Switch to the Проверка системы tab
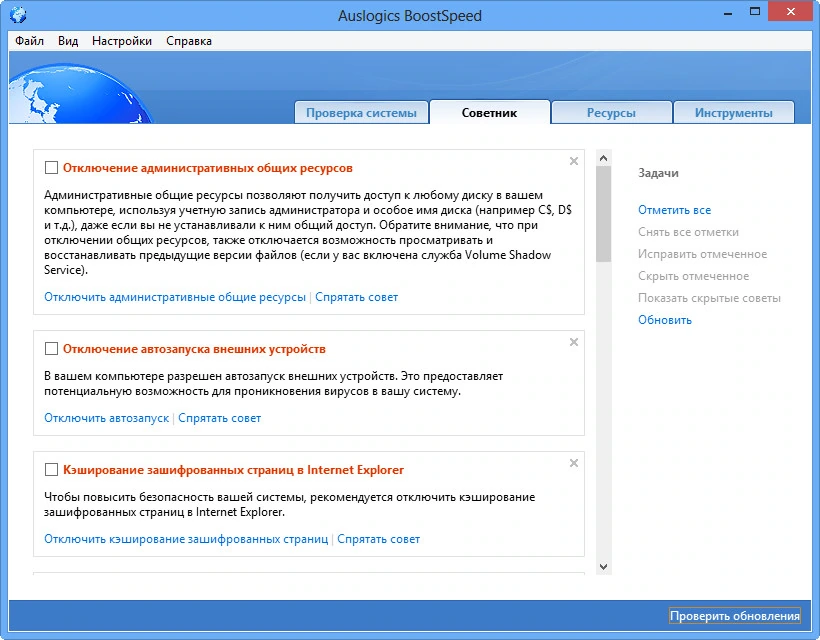Image resolution: width=820 pixels, height=640 pixels. [361, 112]
